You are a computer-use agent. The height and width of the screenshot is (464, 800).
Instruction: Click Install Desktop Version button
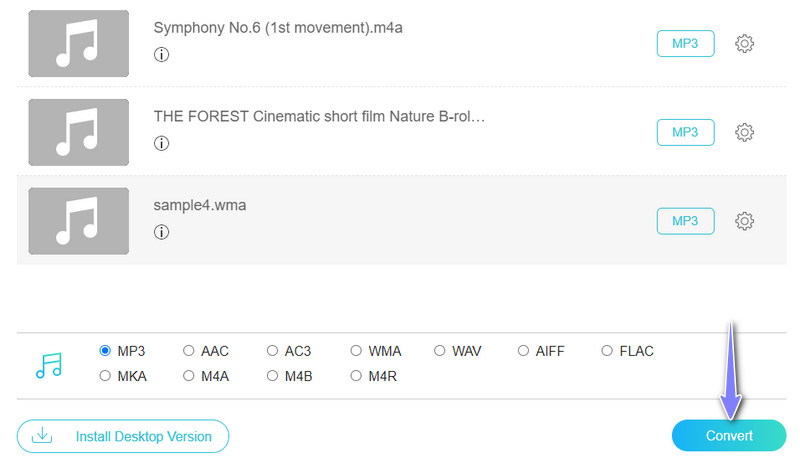click(x=123, y=436)
